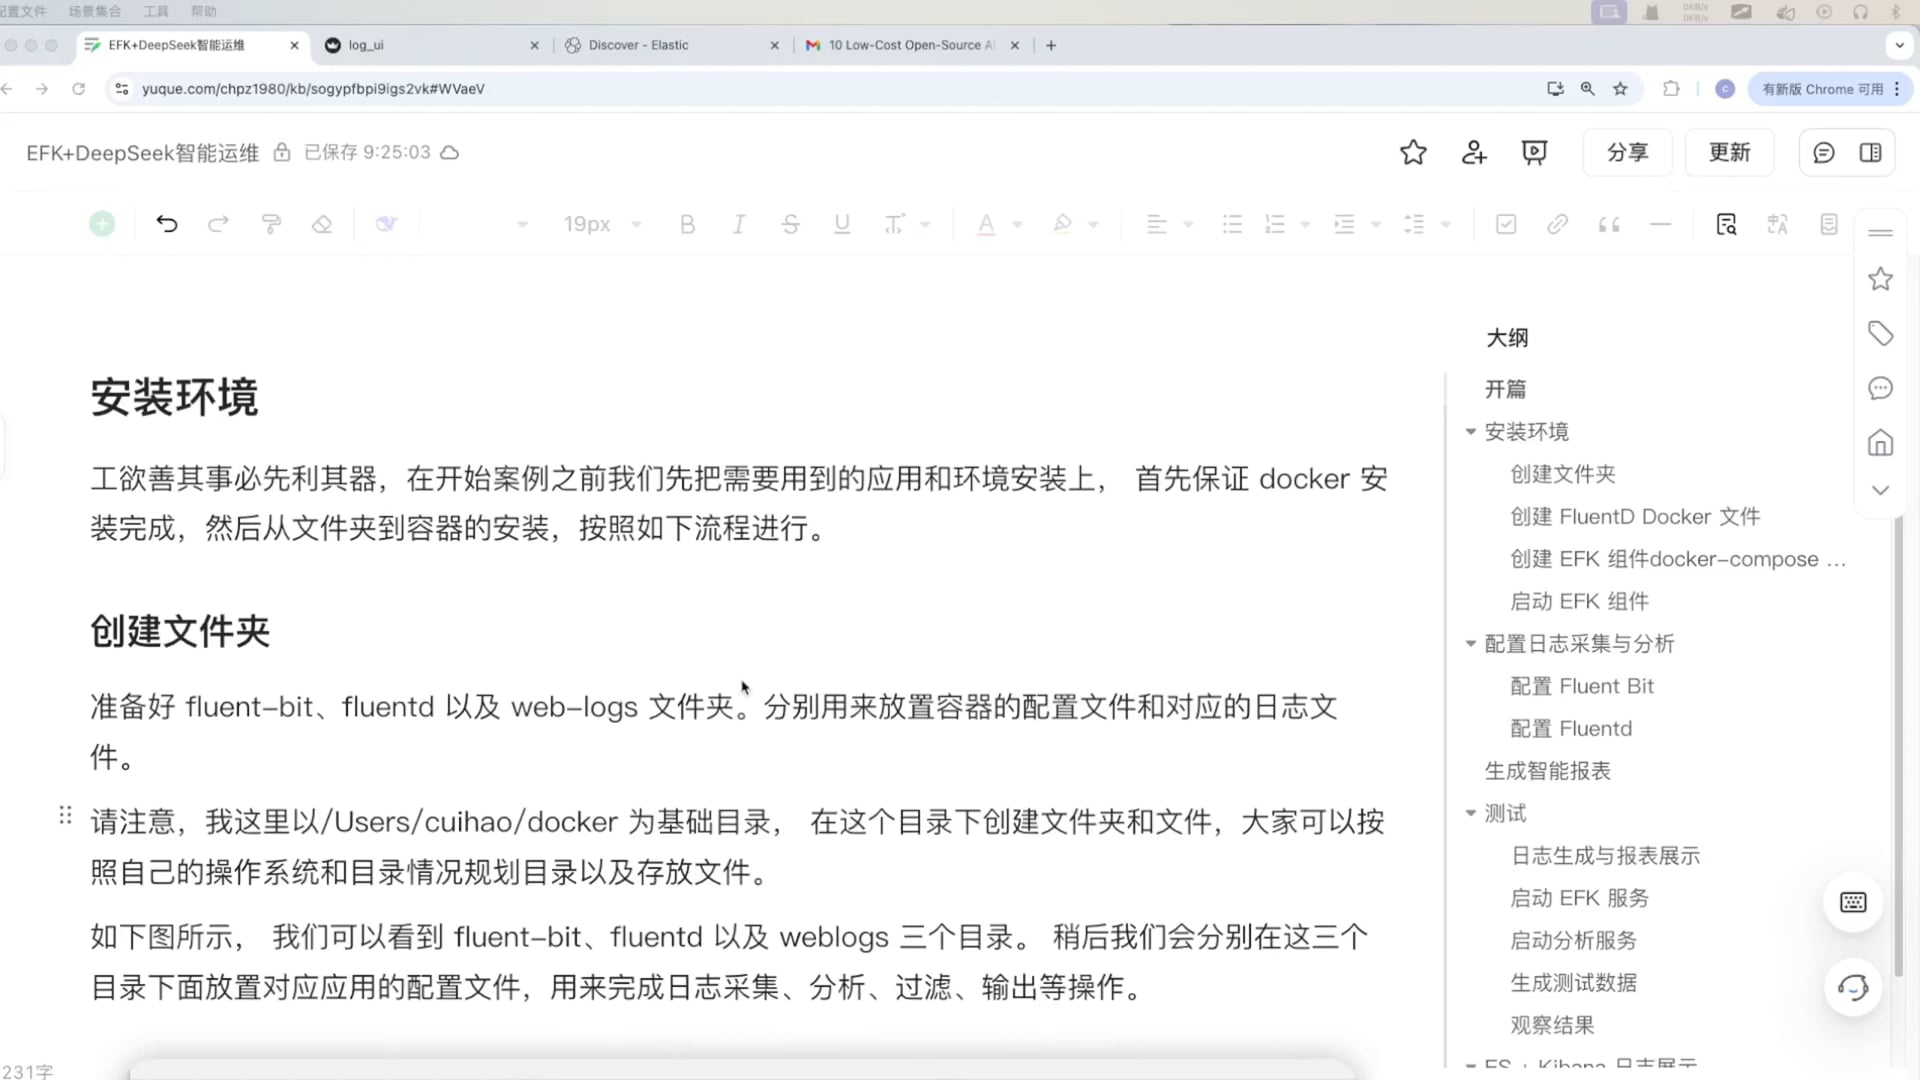Click the 分享 button
Viewport: 1920px width, 1080px height.
tap(1627, 152)
